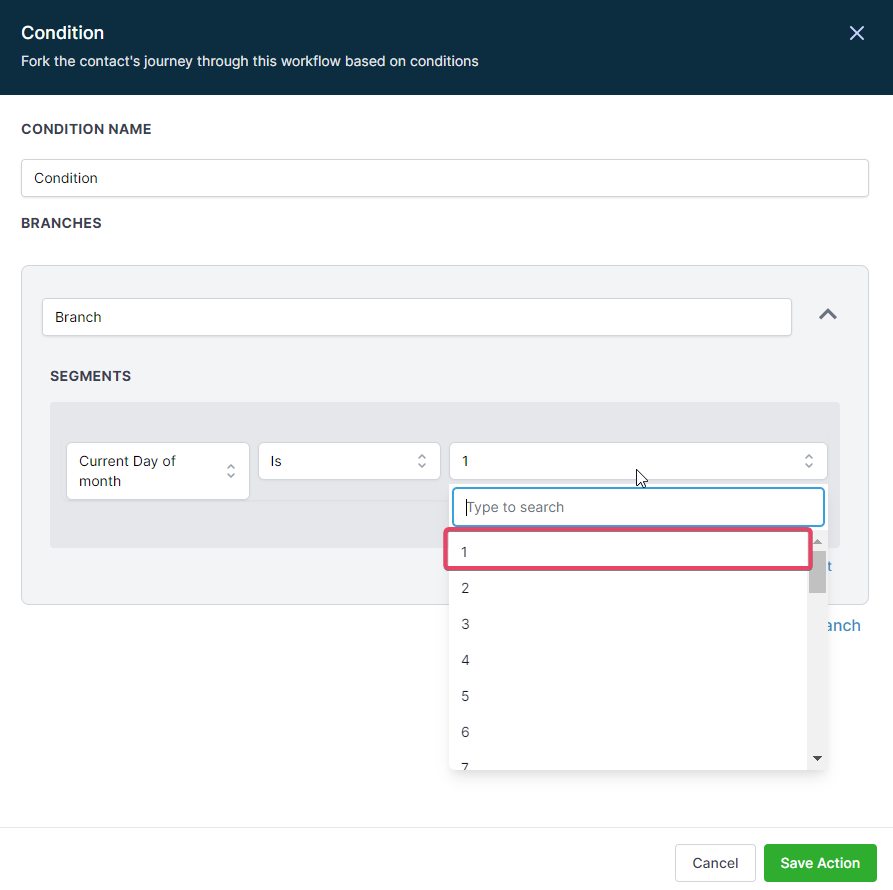The width and height of the screenshot is (893, 890).
Task: Select day 2 from the list
Action: (627, 588)
